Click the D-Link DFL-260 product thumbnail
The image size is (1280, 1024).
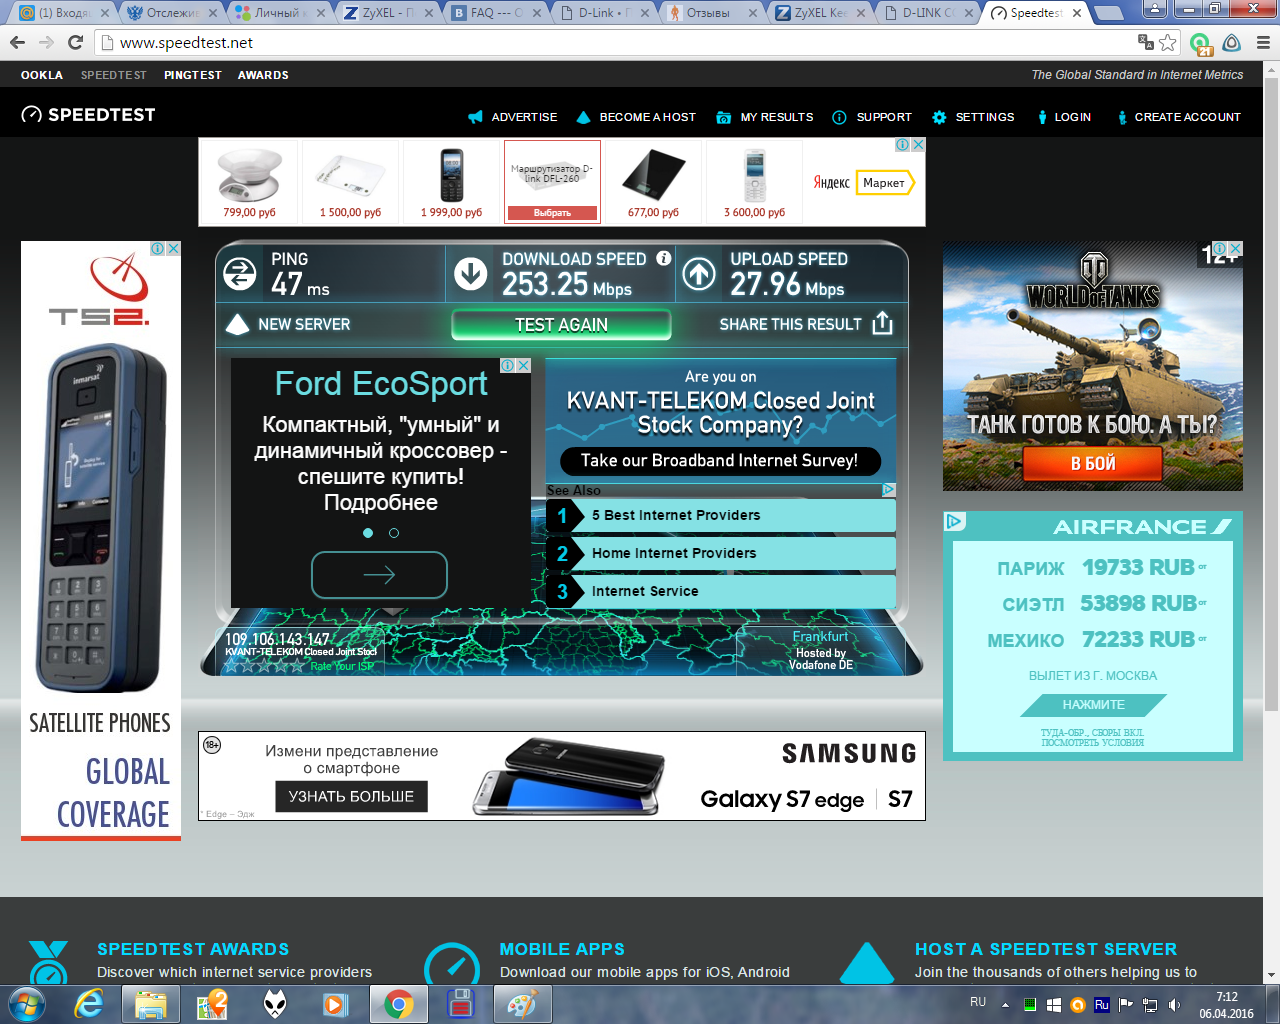(x=553, y=182)
